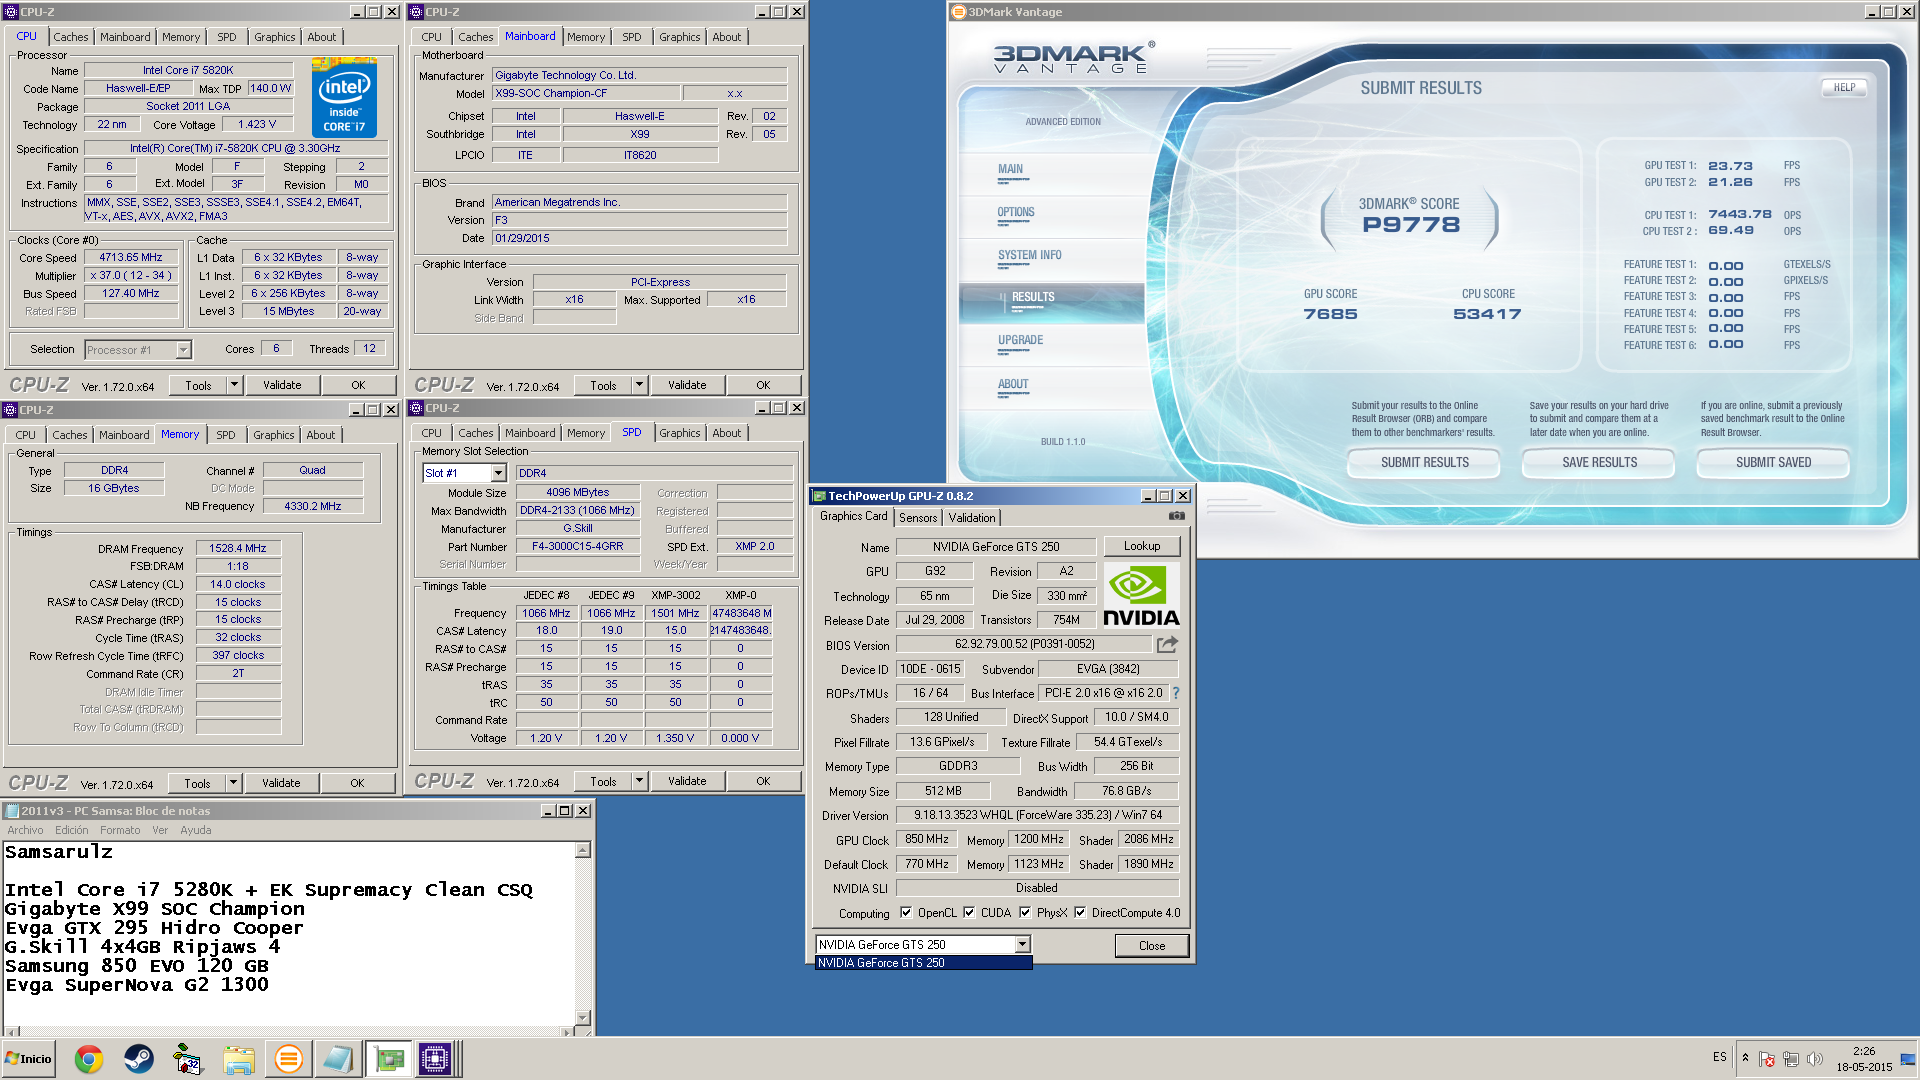
Task: Click the bus interface question mark icon
Action: click(x=1176, y=693)
